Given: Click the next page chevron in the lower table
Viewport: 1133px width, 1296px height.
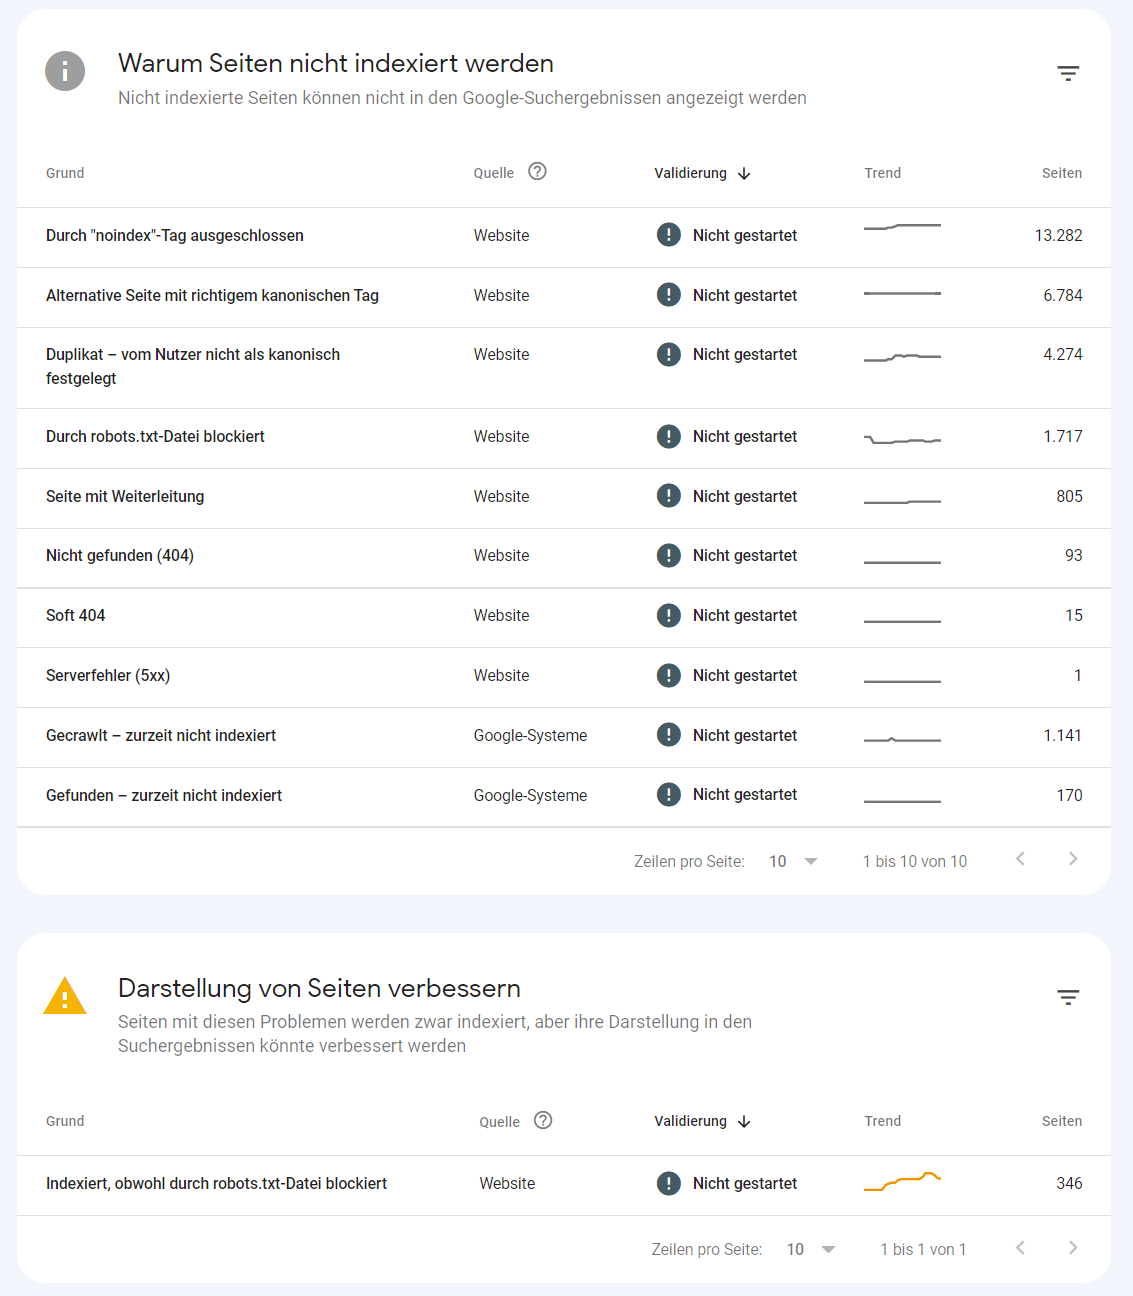Looking at the screenshot, I should click(1073, 1247).
